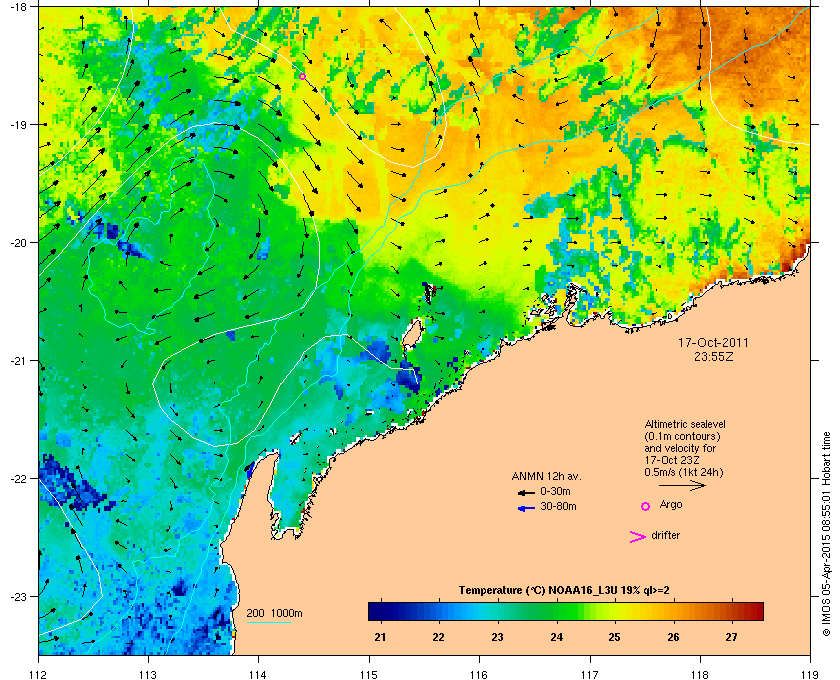The width and height of the screenshot is (840, 680).
Task: Click the longitude axis label 113
Action: tap(148, 675)
